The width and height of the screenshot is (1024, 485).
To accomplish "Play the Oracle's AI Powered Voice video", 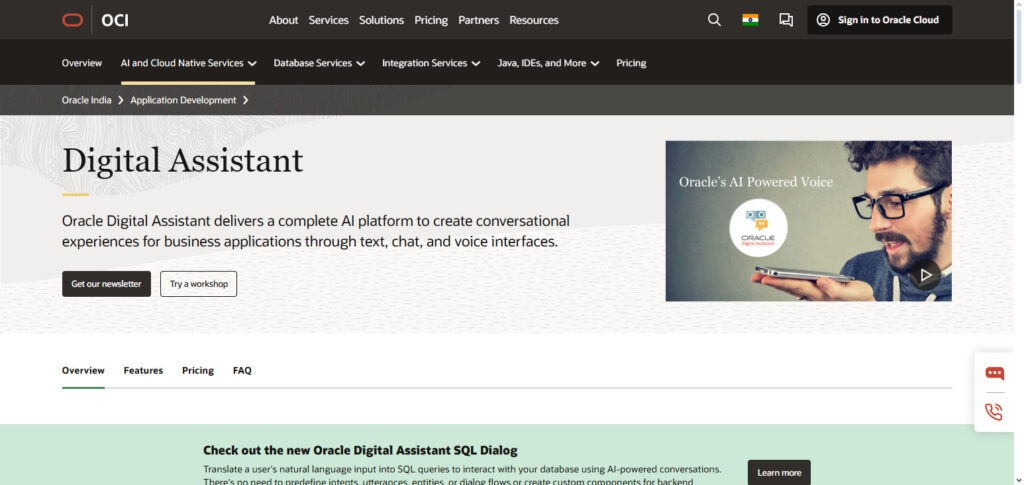I will [925, 275].
